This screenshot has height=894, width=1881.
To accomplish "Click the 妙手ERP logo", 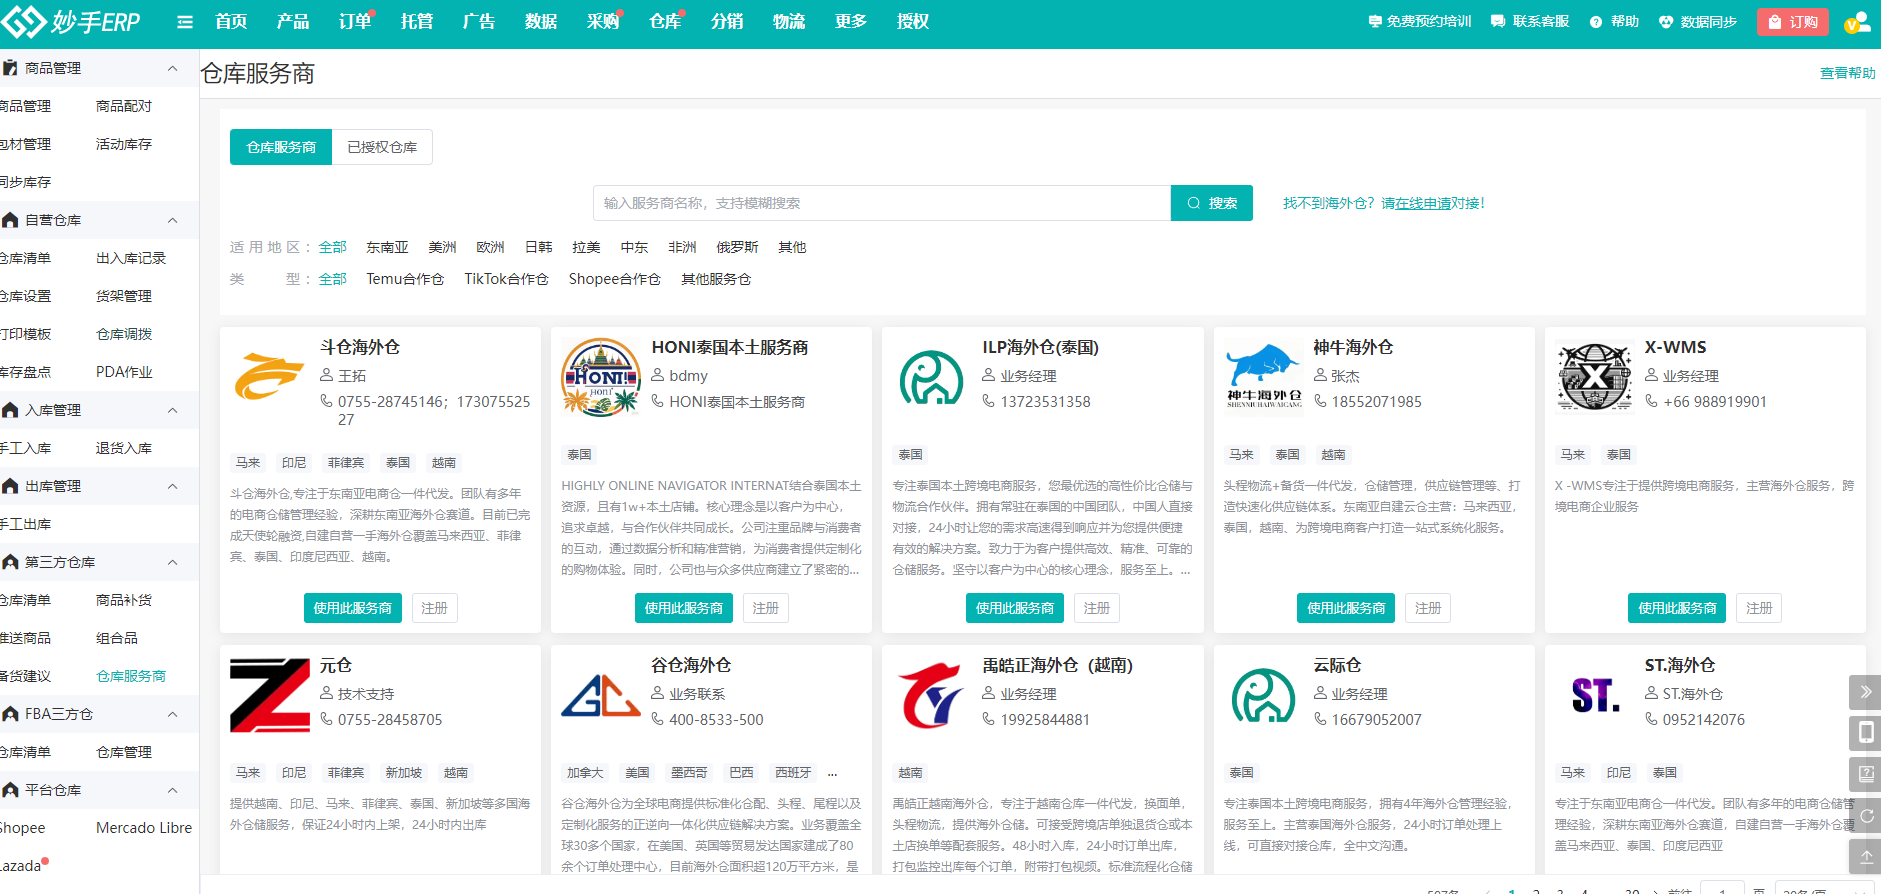I will (x=71, y=21).
